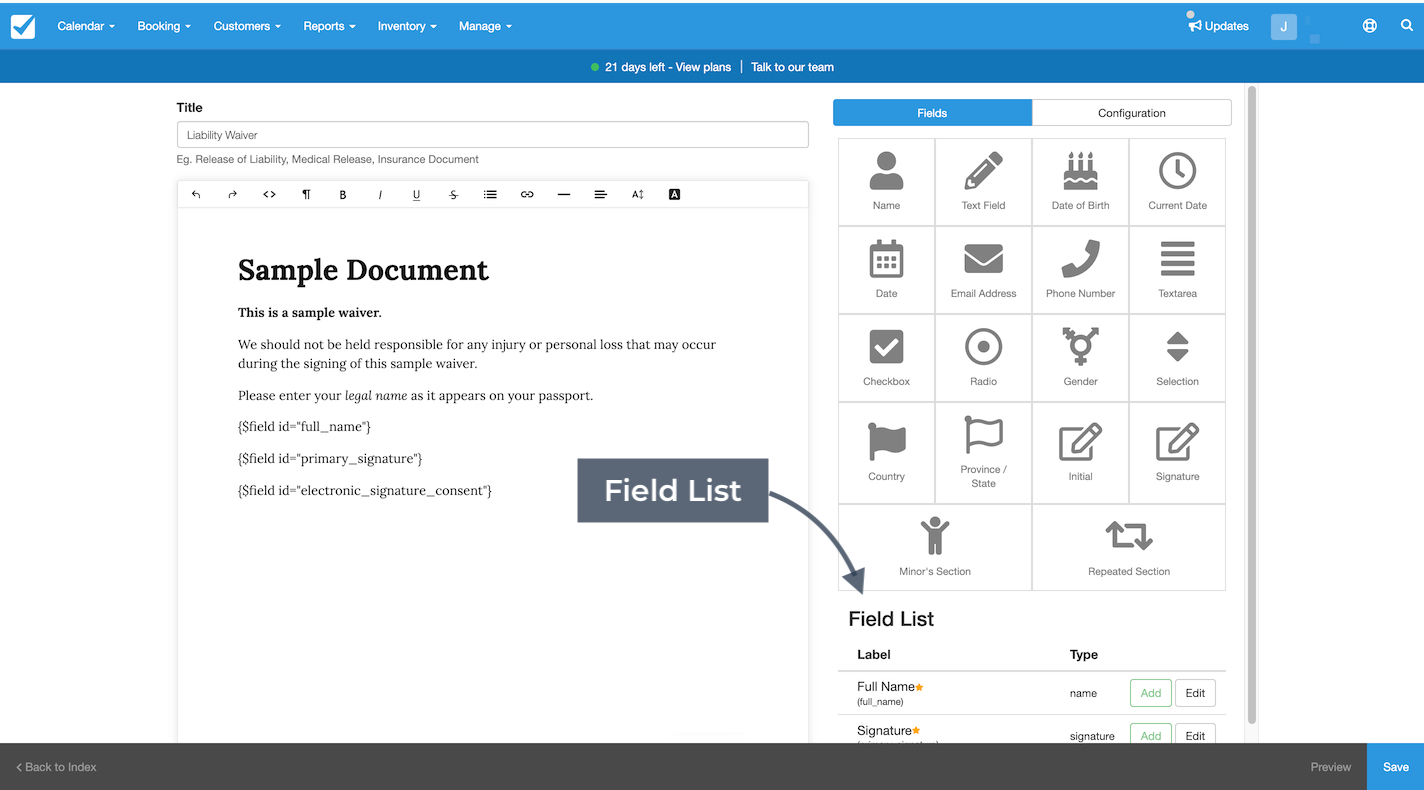Open the View plans link
Viewport: 1424px width, 790px height.
coord(703,67)
